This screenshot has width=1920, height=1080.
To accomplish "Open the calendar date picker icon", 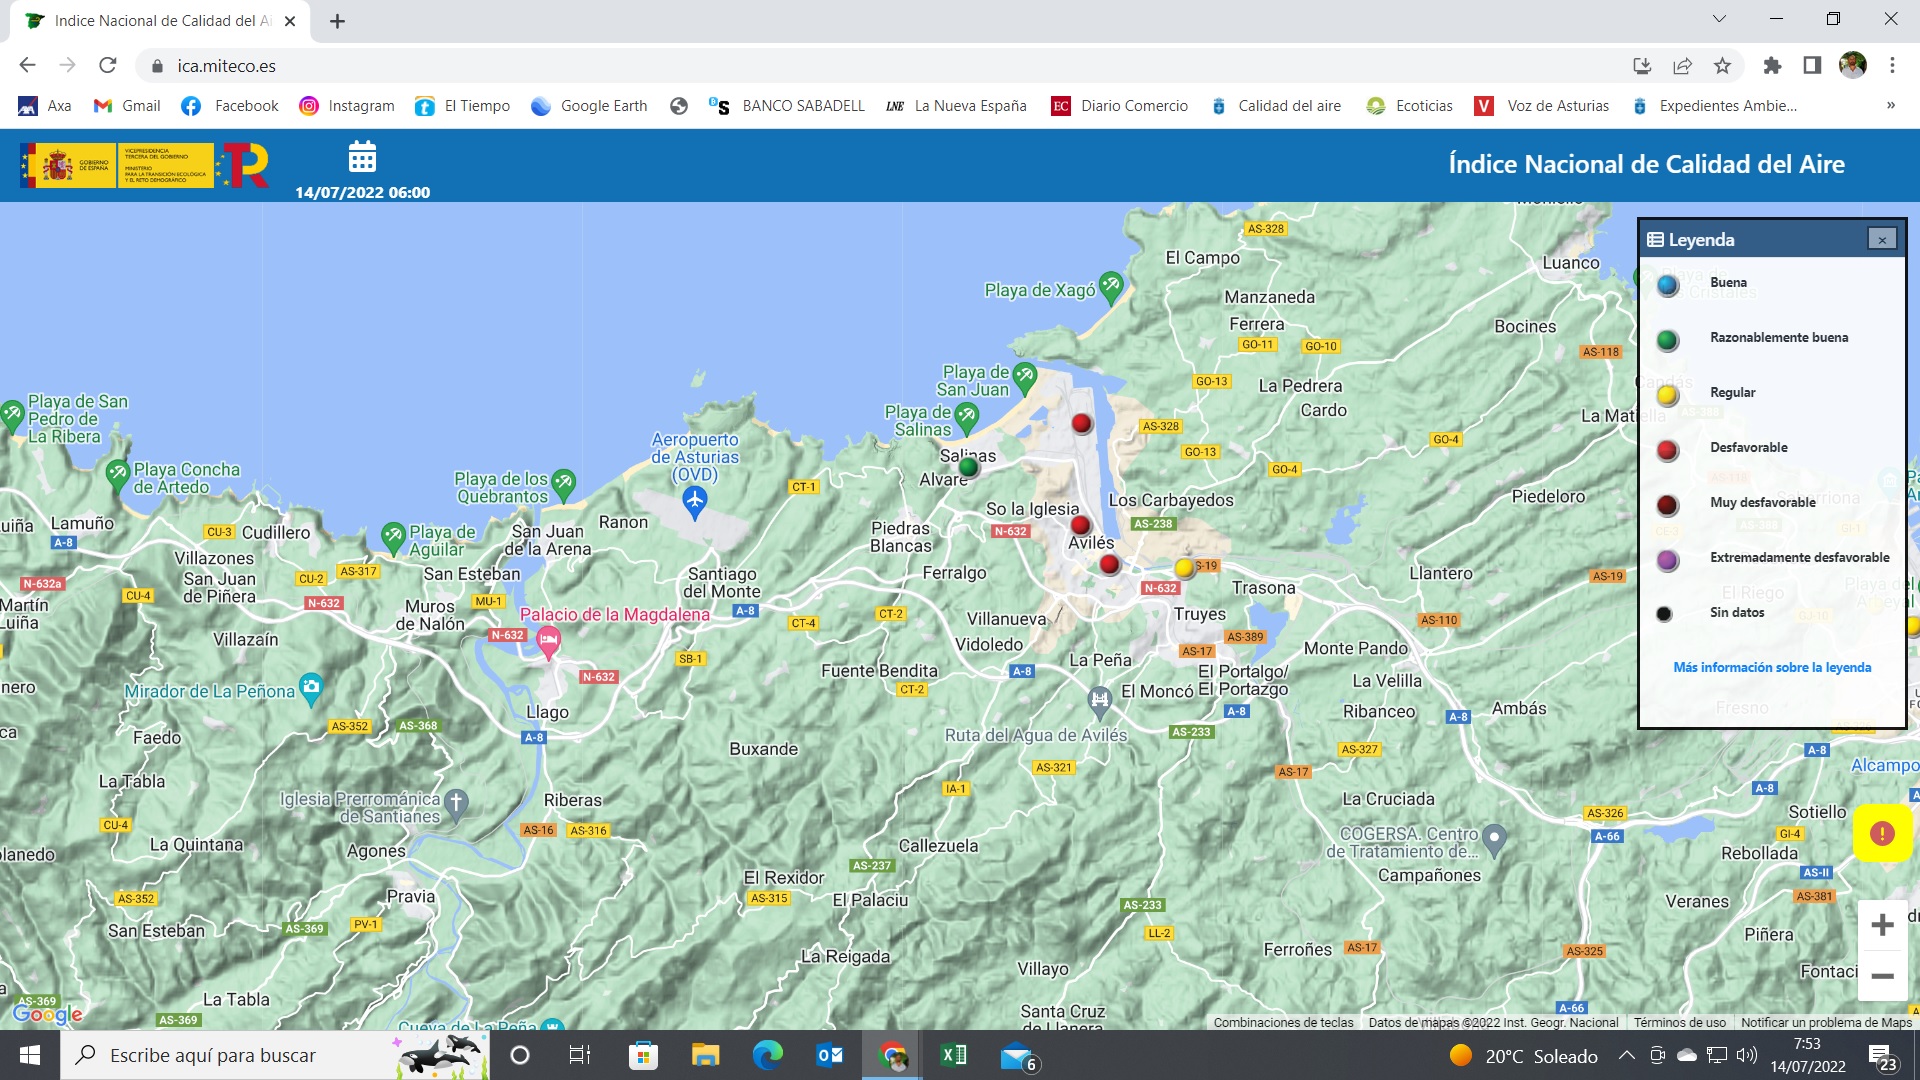I will pyautogui.click(x=362, y=157).
